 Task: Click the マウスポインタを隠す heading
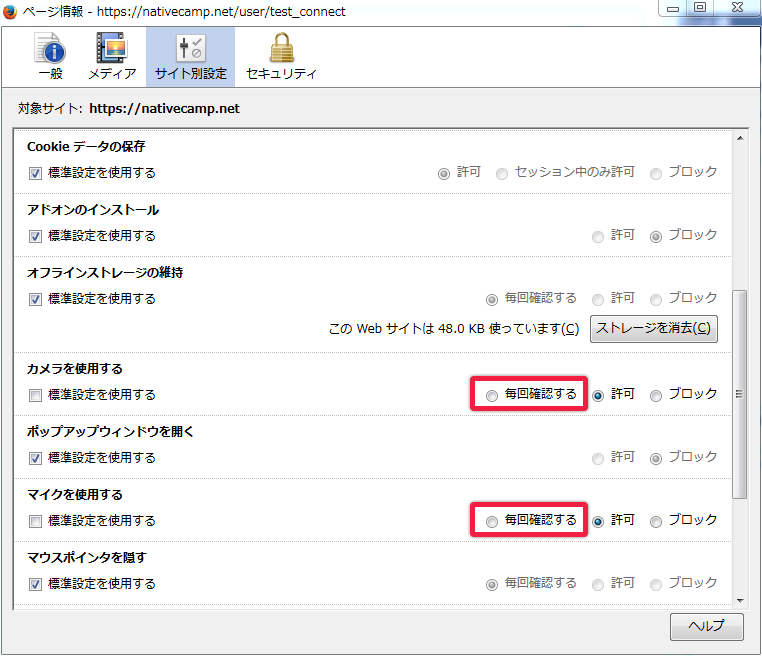click(87, 557)
